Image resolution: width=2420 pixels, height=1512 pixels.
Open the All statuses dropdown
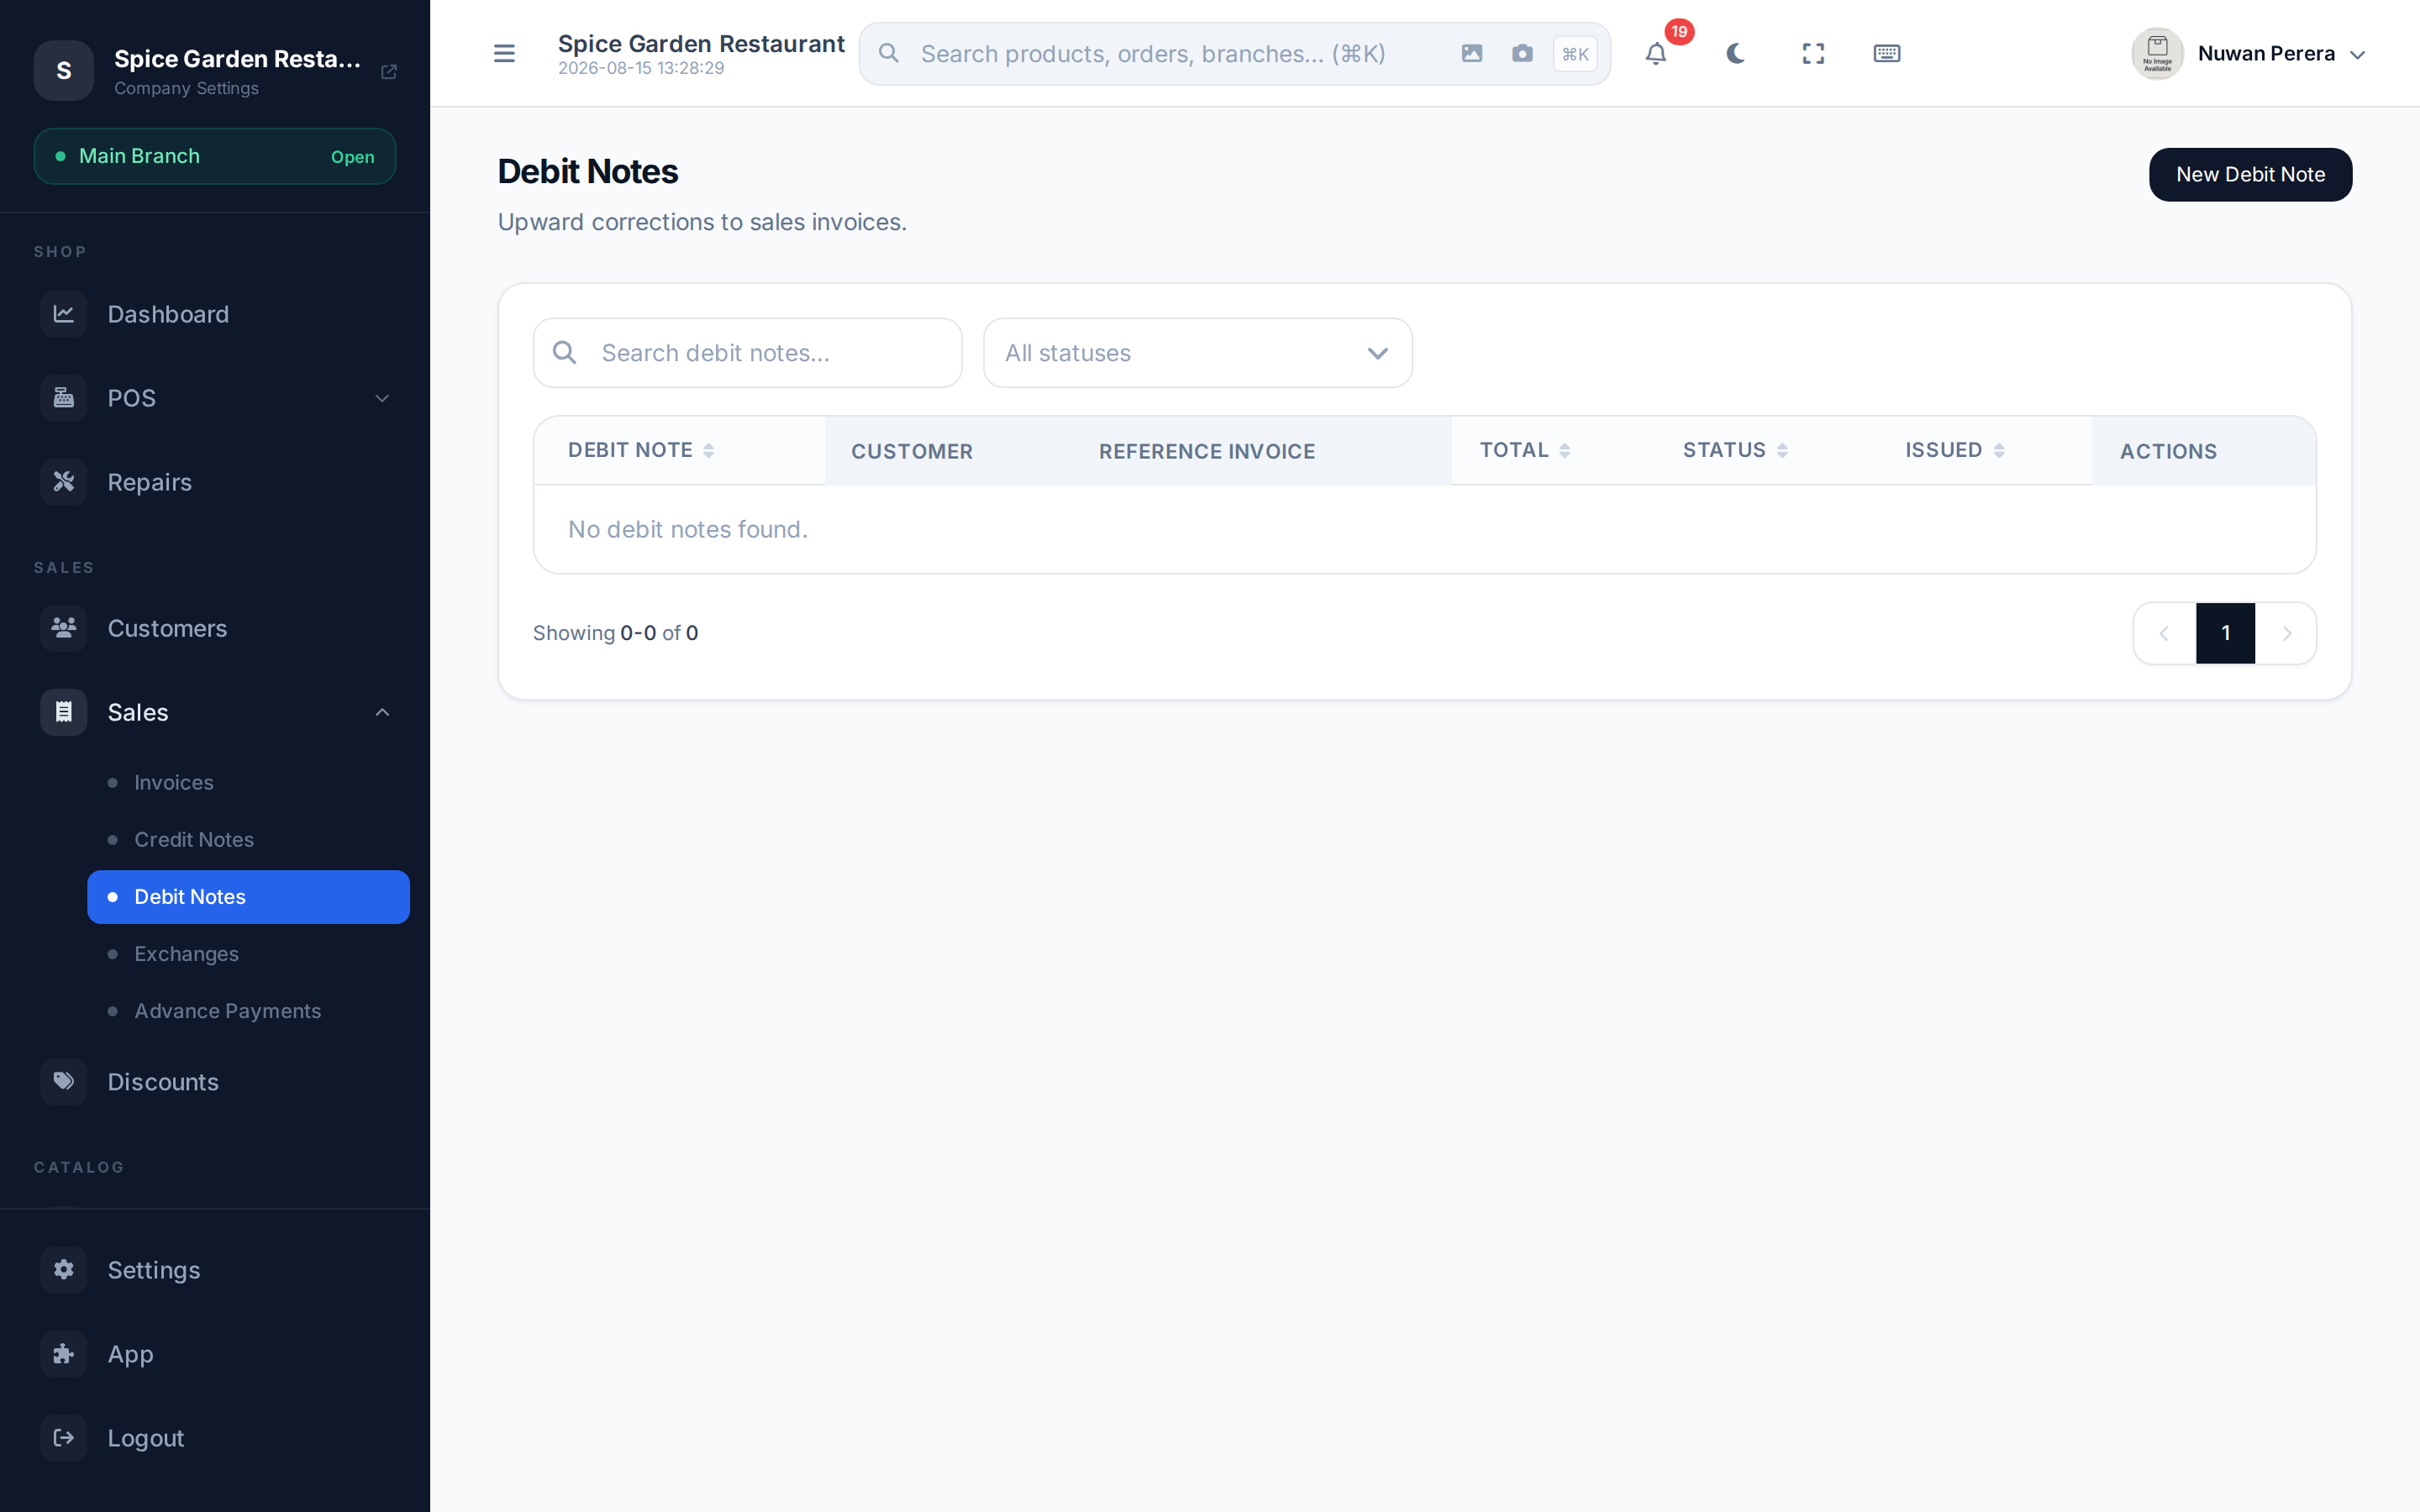pyautogui.click(x=1198, y=353)
